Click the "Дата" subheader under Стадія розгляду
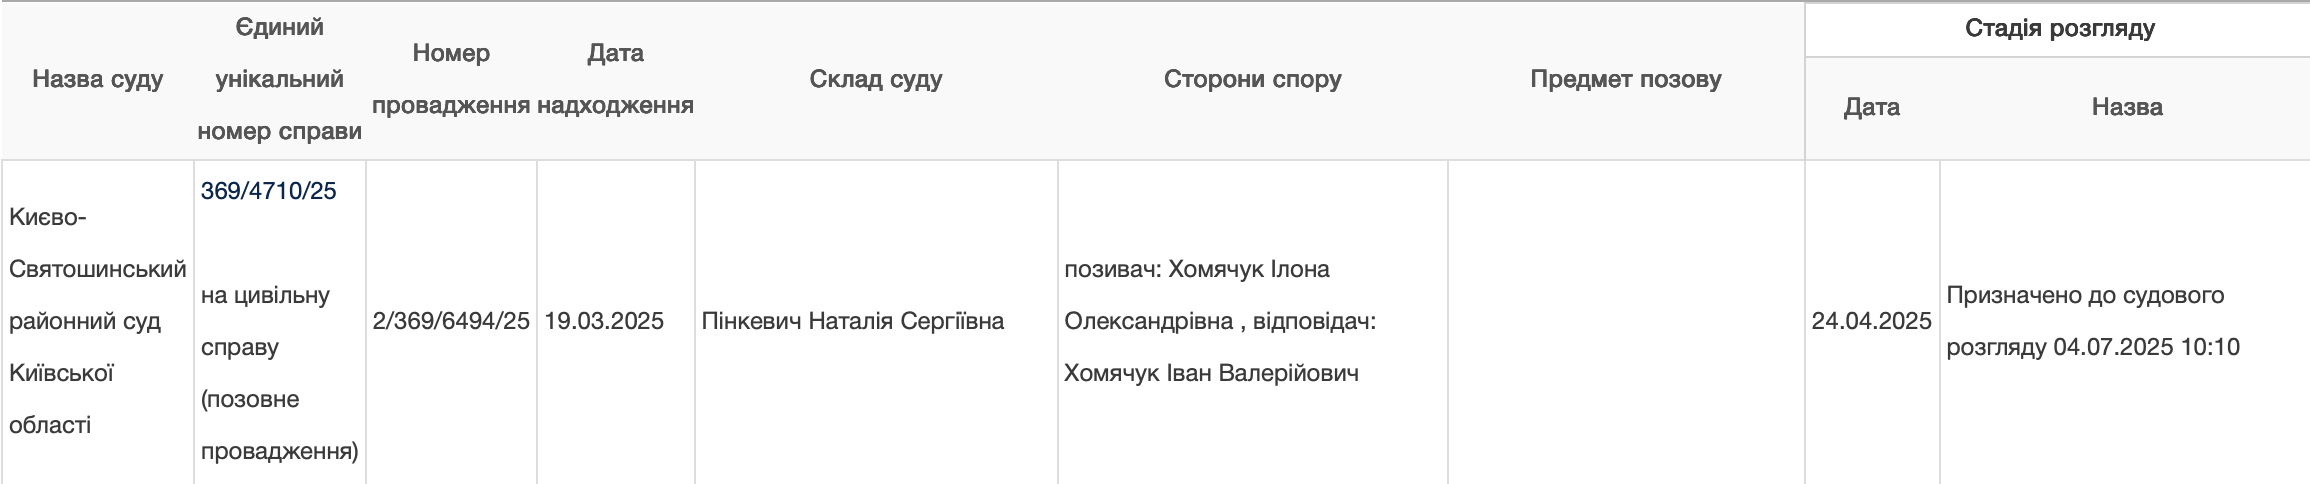The width and height of the screenshot is (2310, 484). click(x=1871, y=107)
